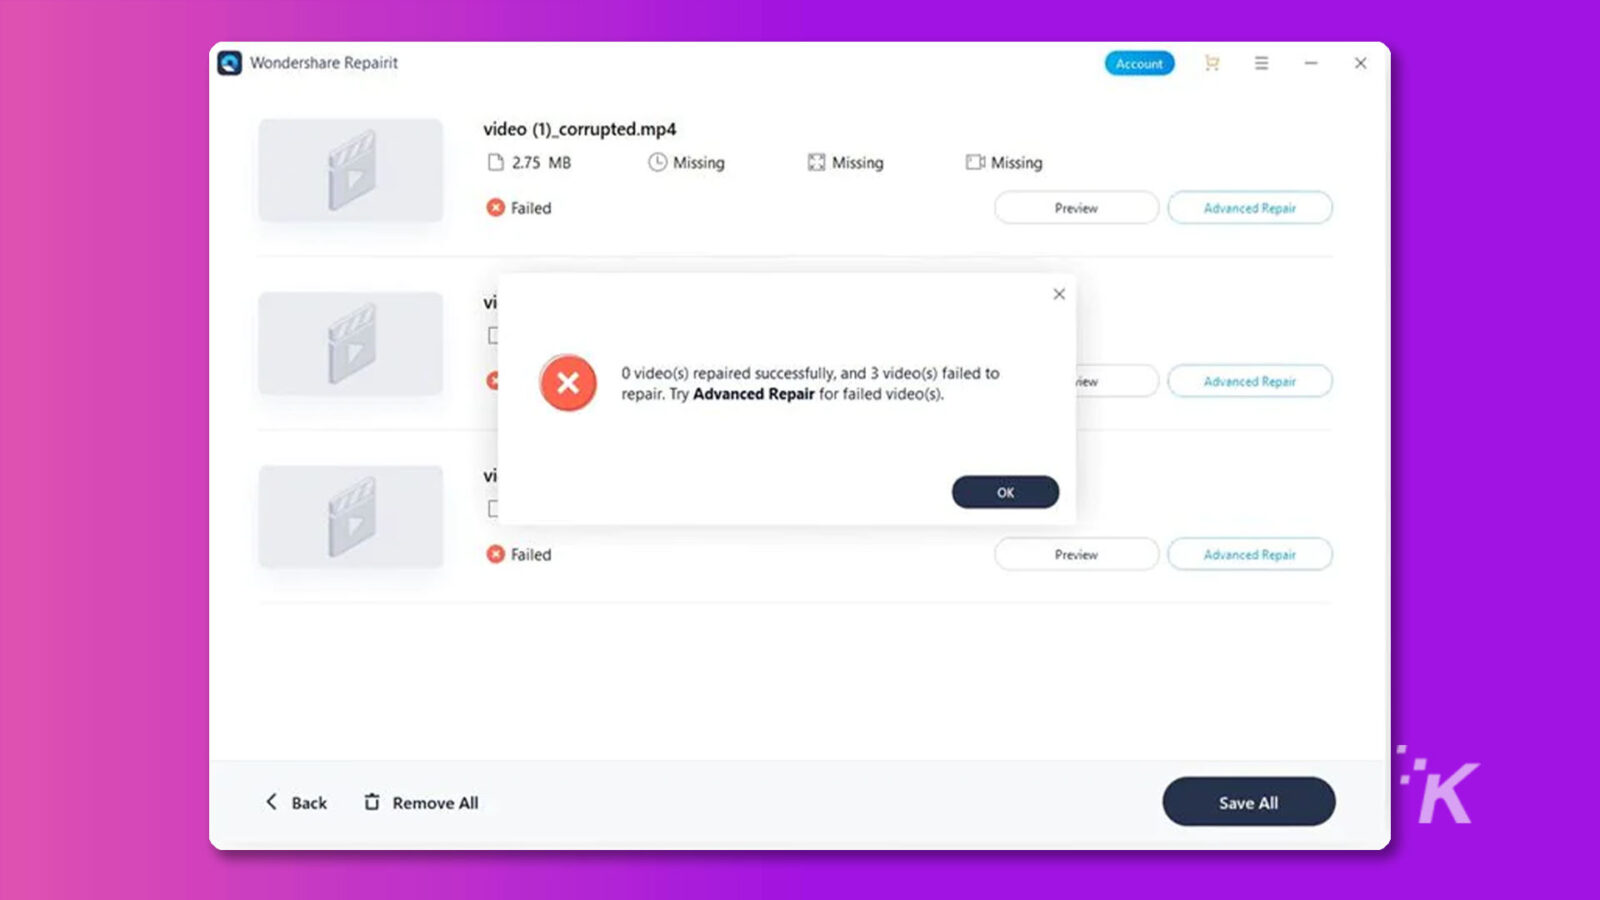Preview the third failed video

pos(1076,554)
